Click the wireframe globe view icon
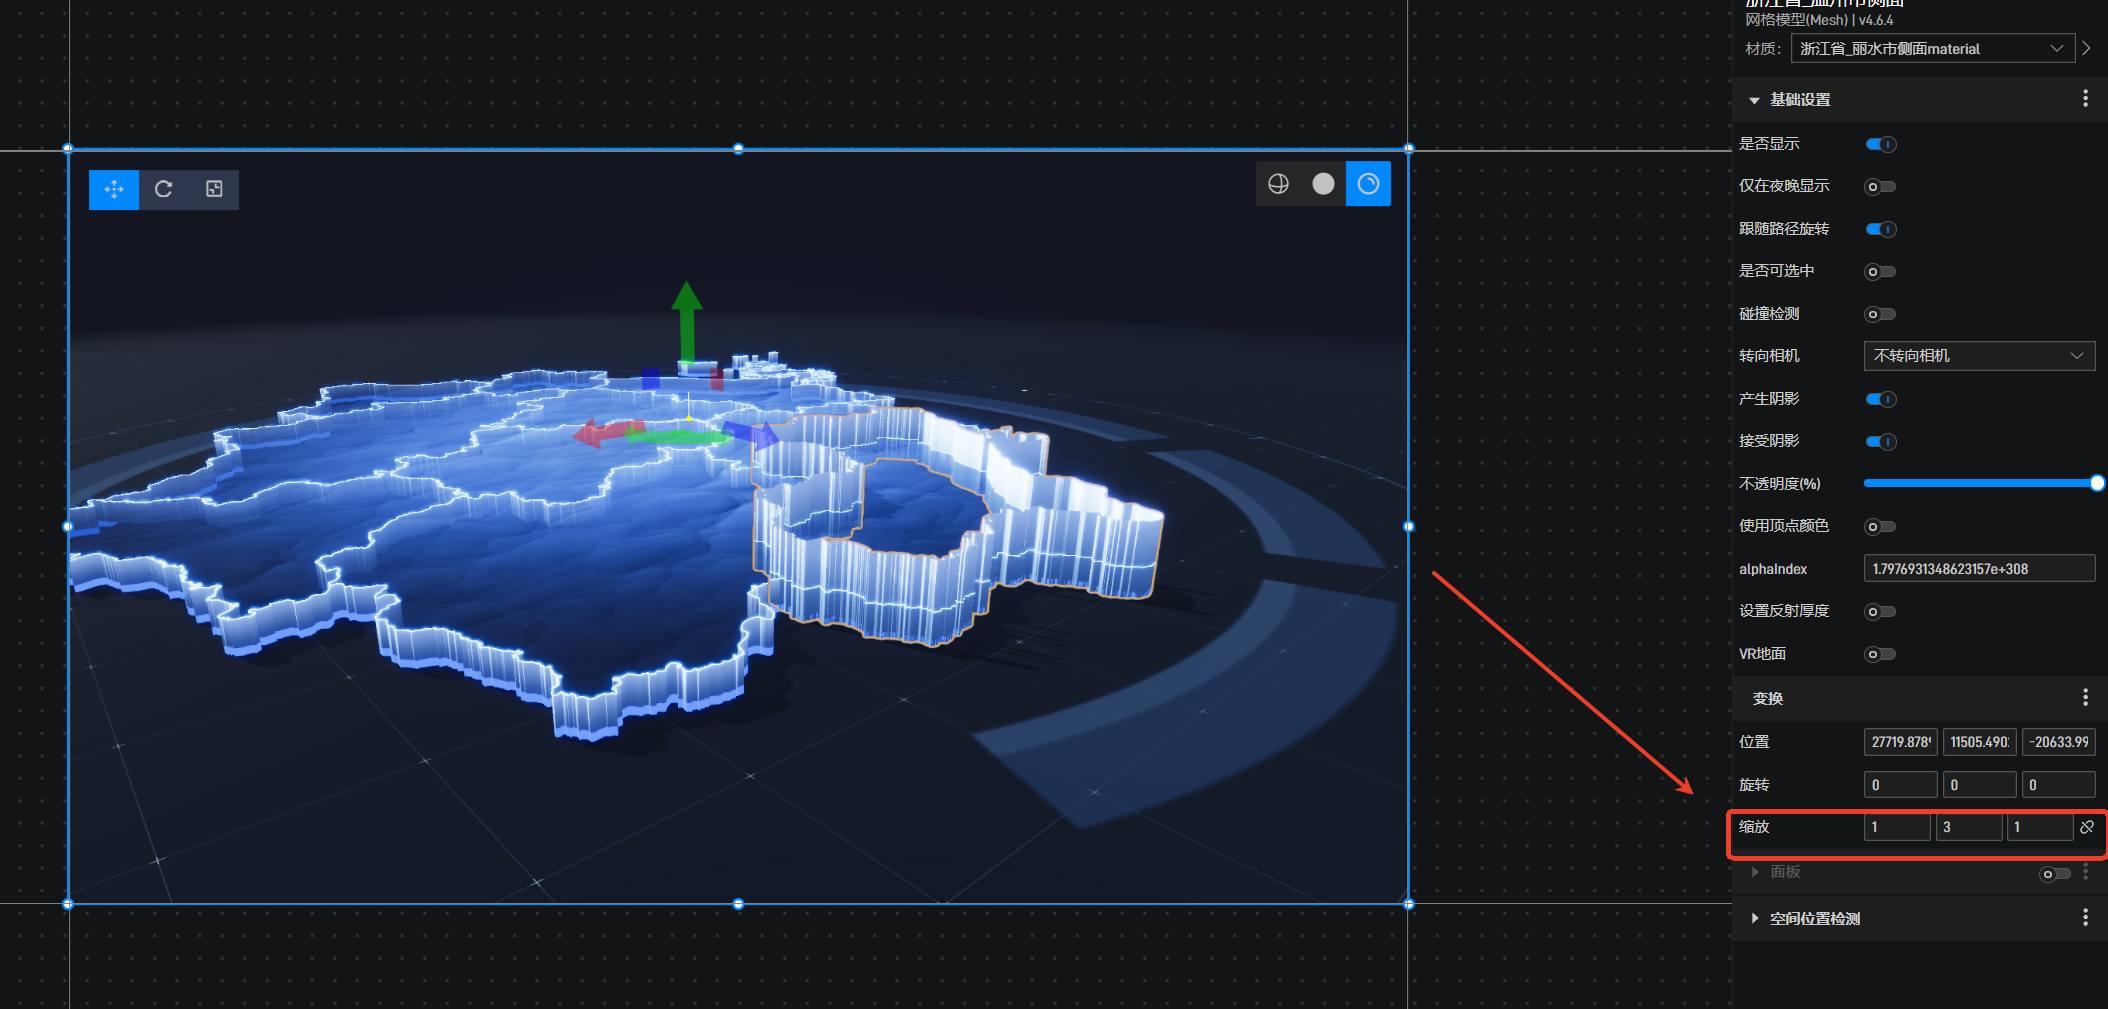 point(1278,184)
